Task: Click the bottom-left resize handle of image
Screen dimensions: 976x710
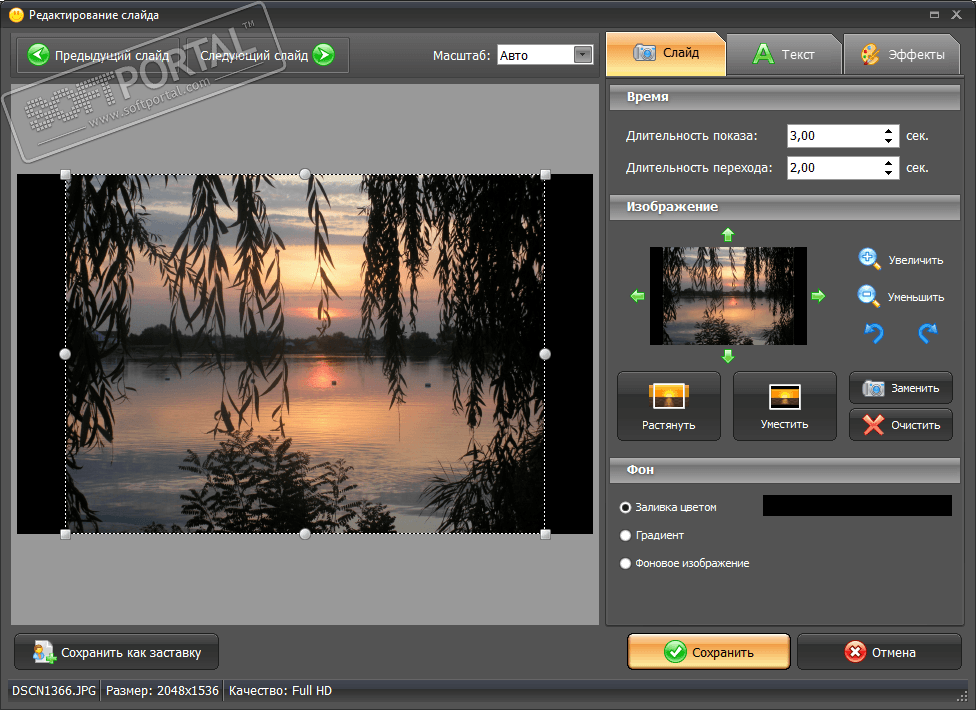Action: click(x=65, y=534)
